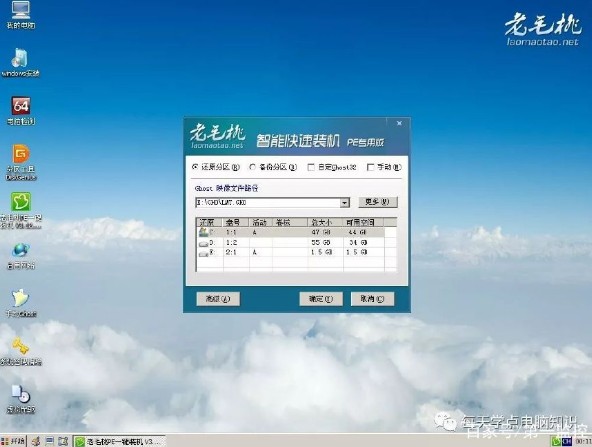Open the 开始 start menu button

click(x=13, y=441)
